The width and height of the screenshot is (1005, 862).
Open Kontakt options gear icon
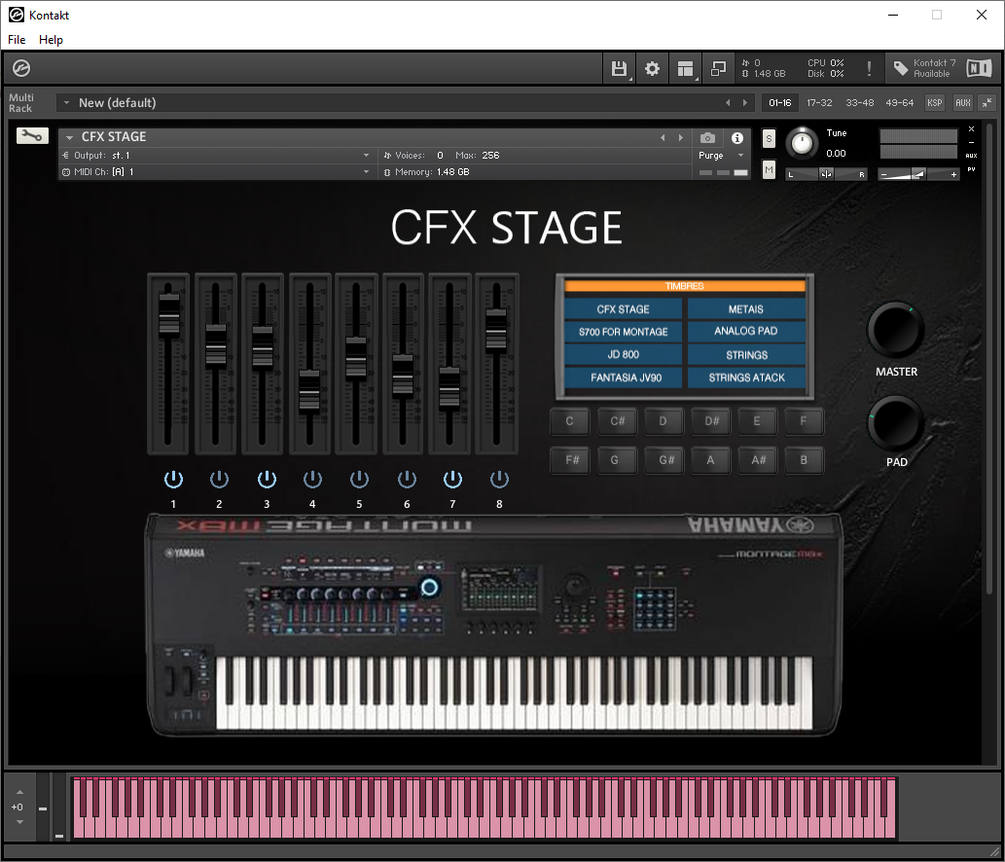652,69
